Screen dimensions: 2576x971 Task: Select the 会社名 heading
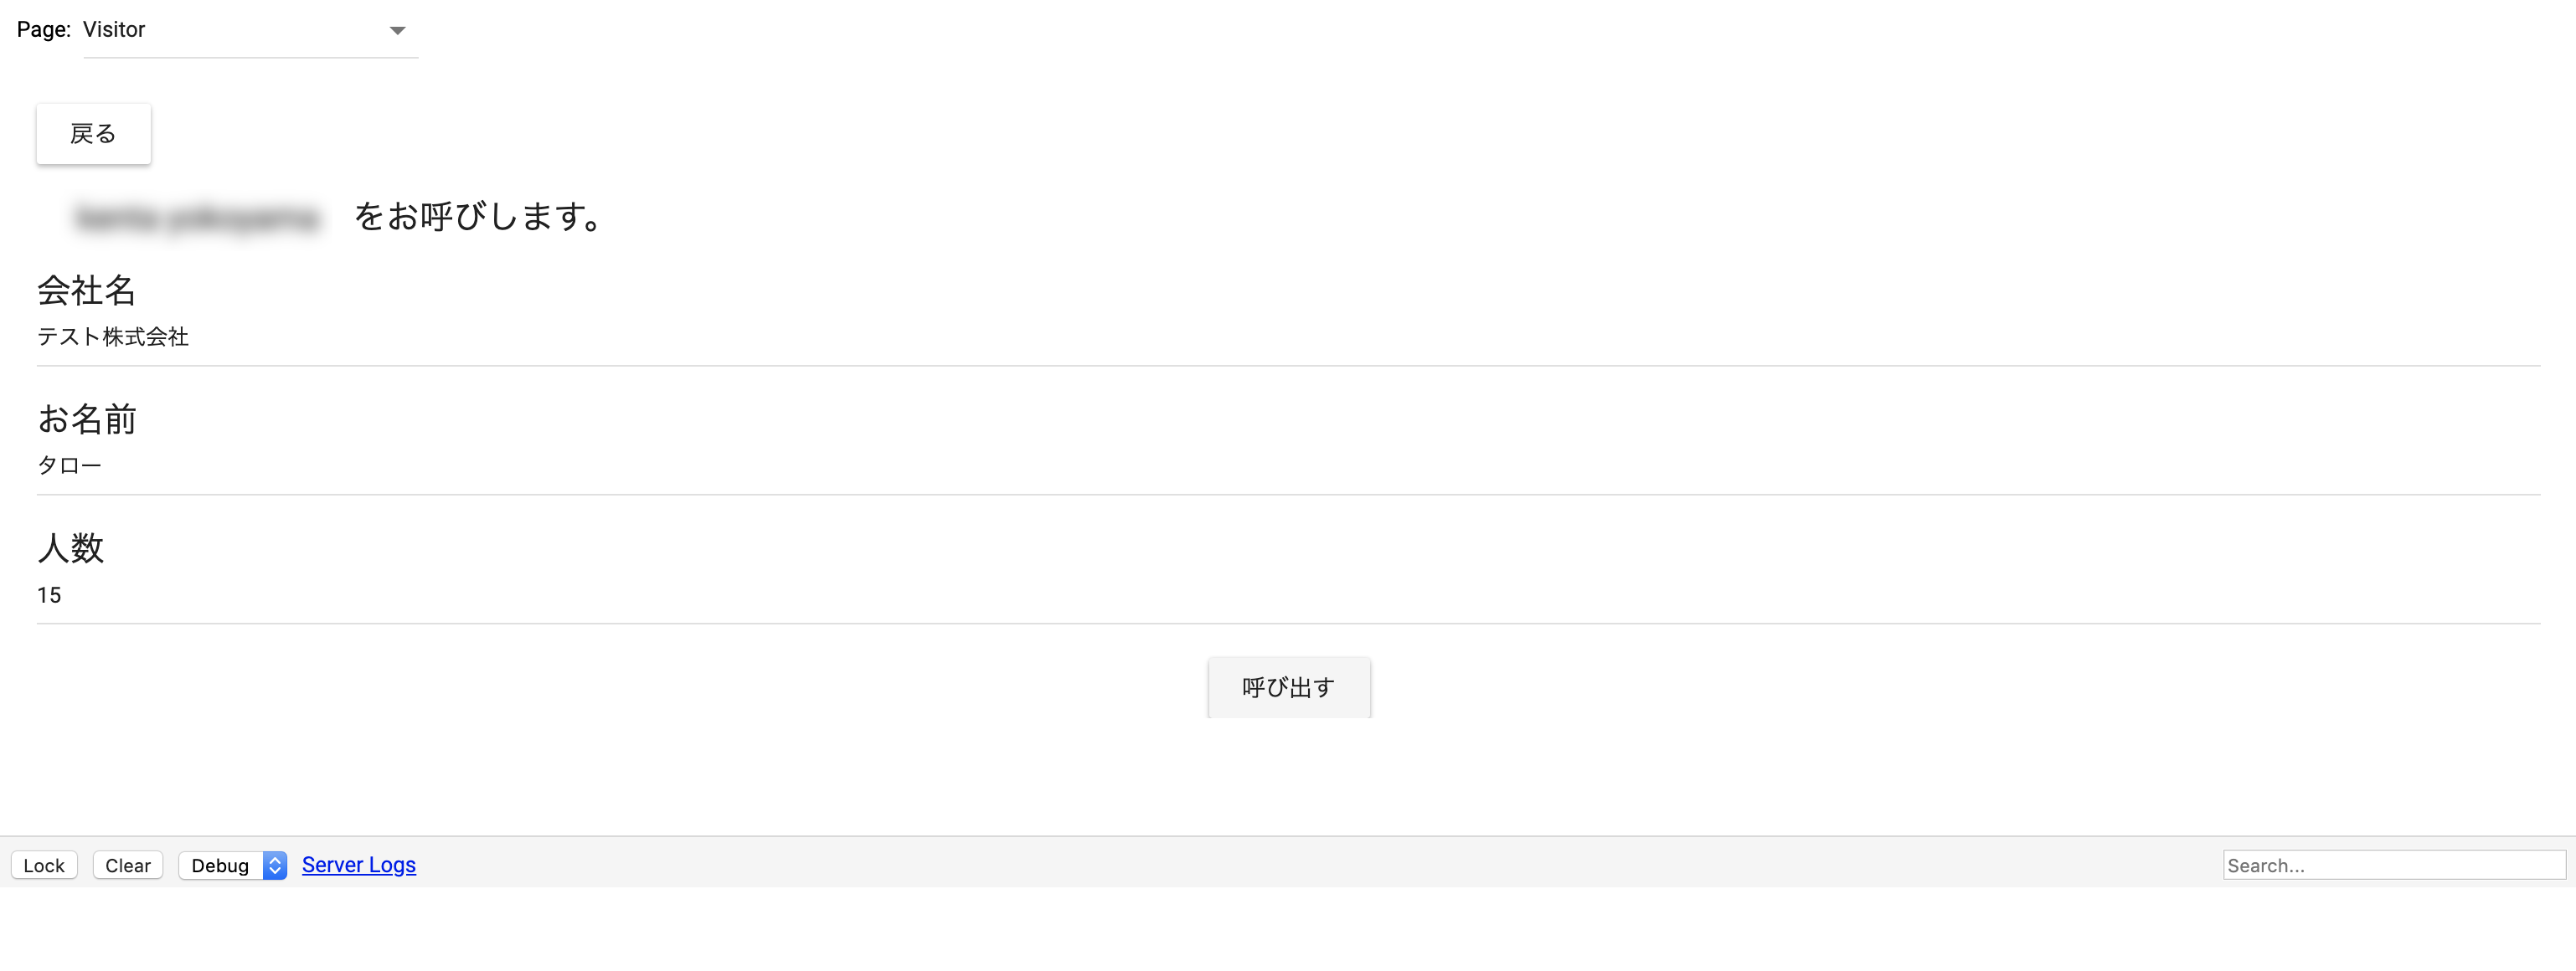click(86, 290)
